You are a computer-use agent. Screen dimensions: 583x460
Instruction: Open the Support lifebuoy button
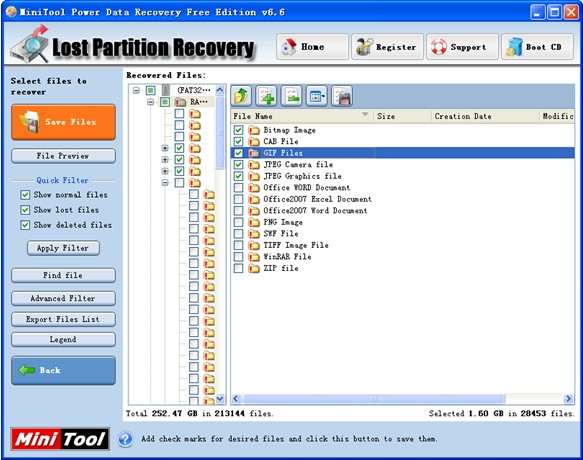coord(462,47)
